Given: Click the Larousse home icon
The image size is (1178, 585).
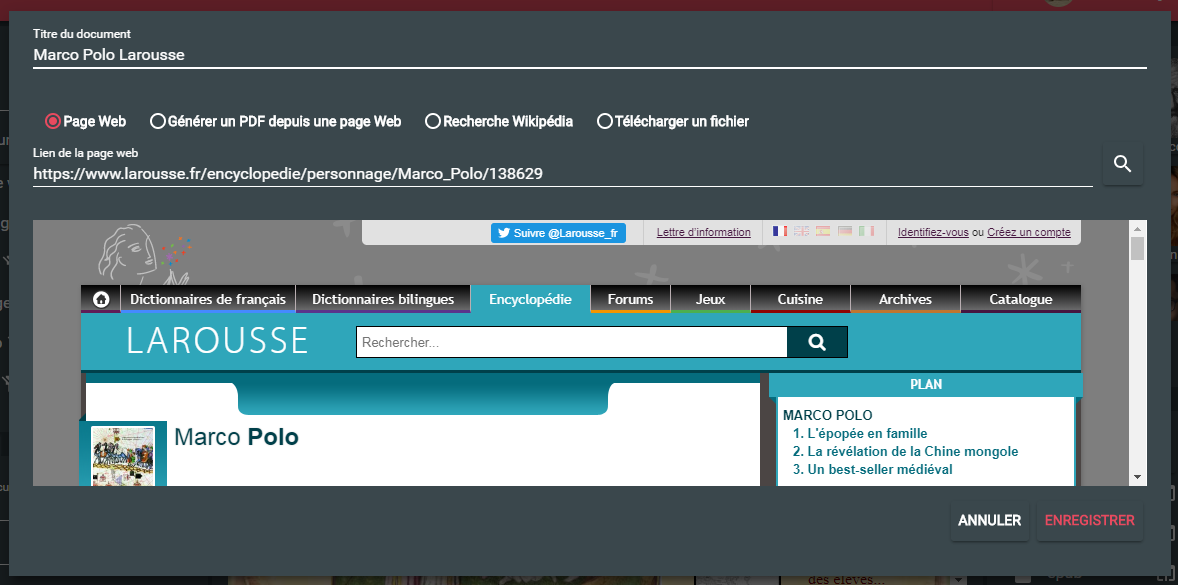Looking at the screenshot, I should coord(100,299).
